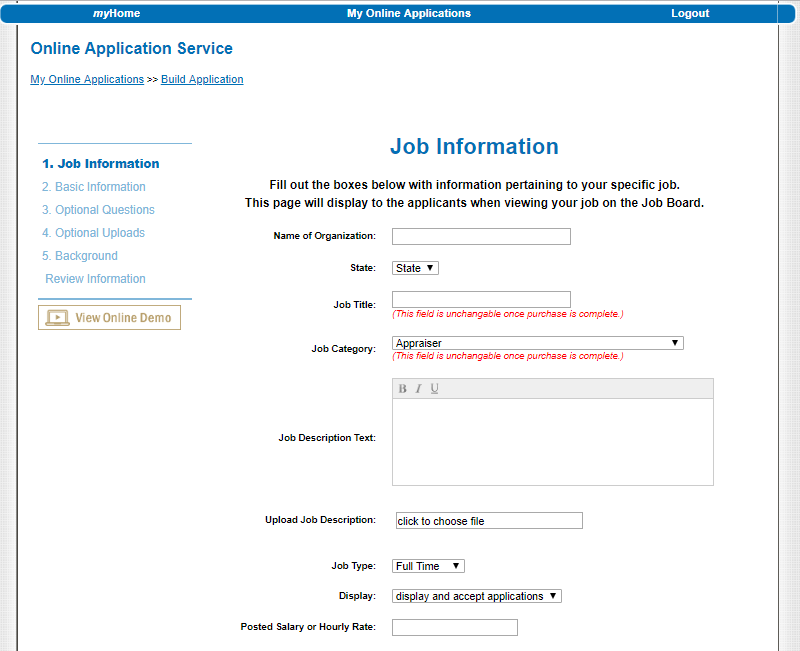Click the Bold formatting icon
The height and width of the screenshot is (651, 800).
pos(403,389)
